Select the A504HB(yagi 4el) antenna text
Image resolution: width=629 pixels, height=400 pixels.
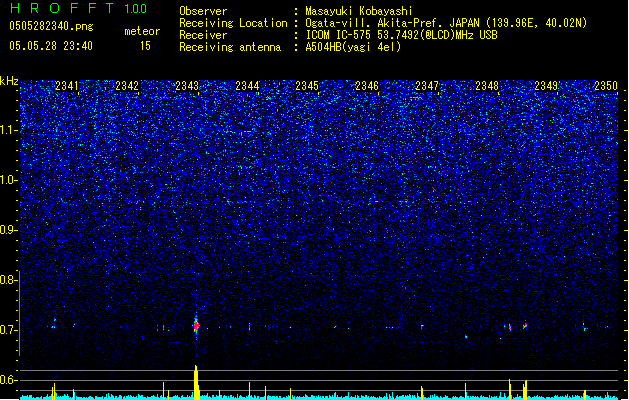click(353, 47)
